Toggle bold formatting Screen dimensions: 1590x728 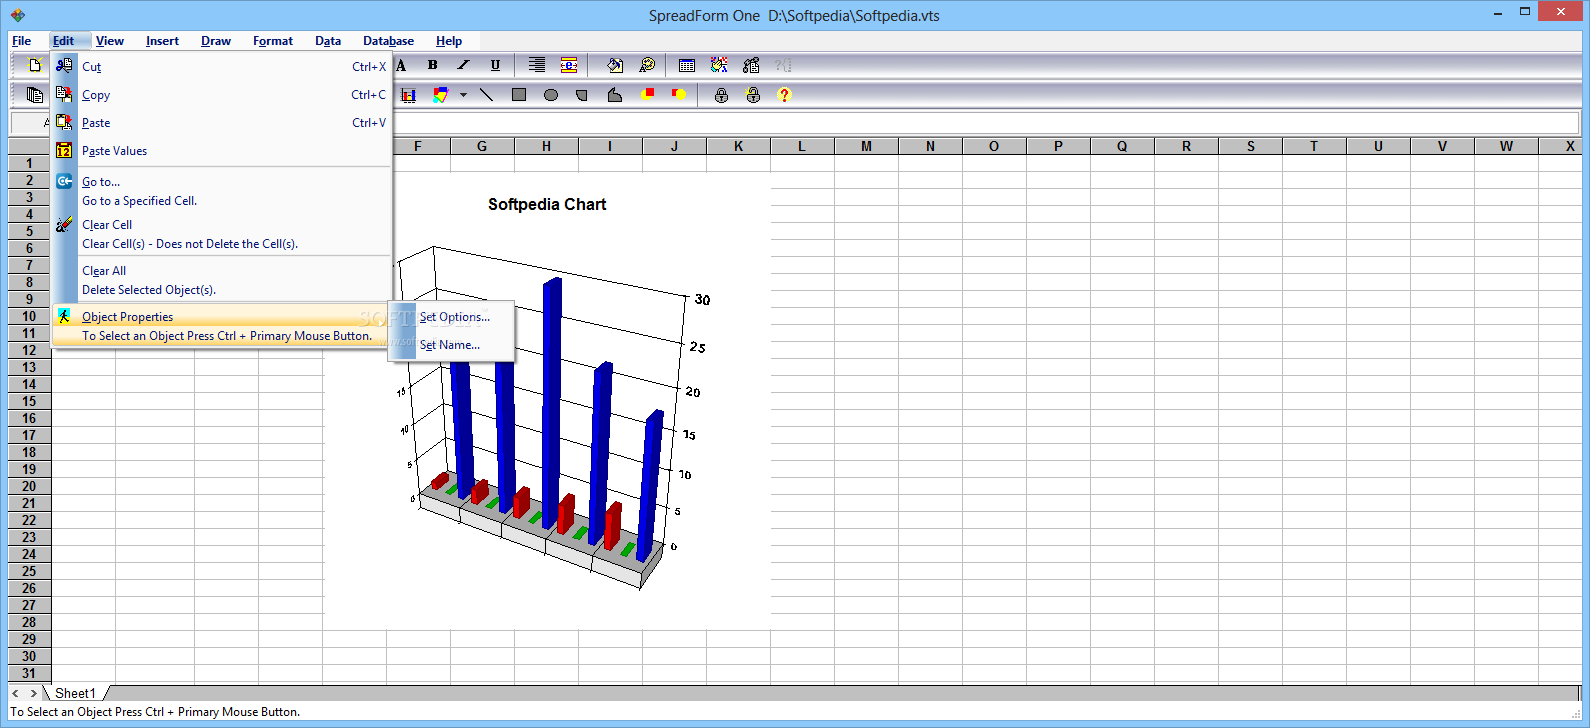[433, 65]
